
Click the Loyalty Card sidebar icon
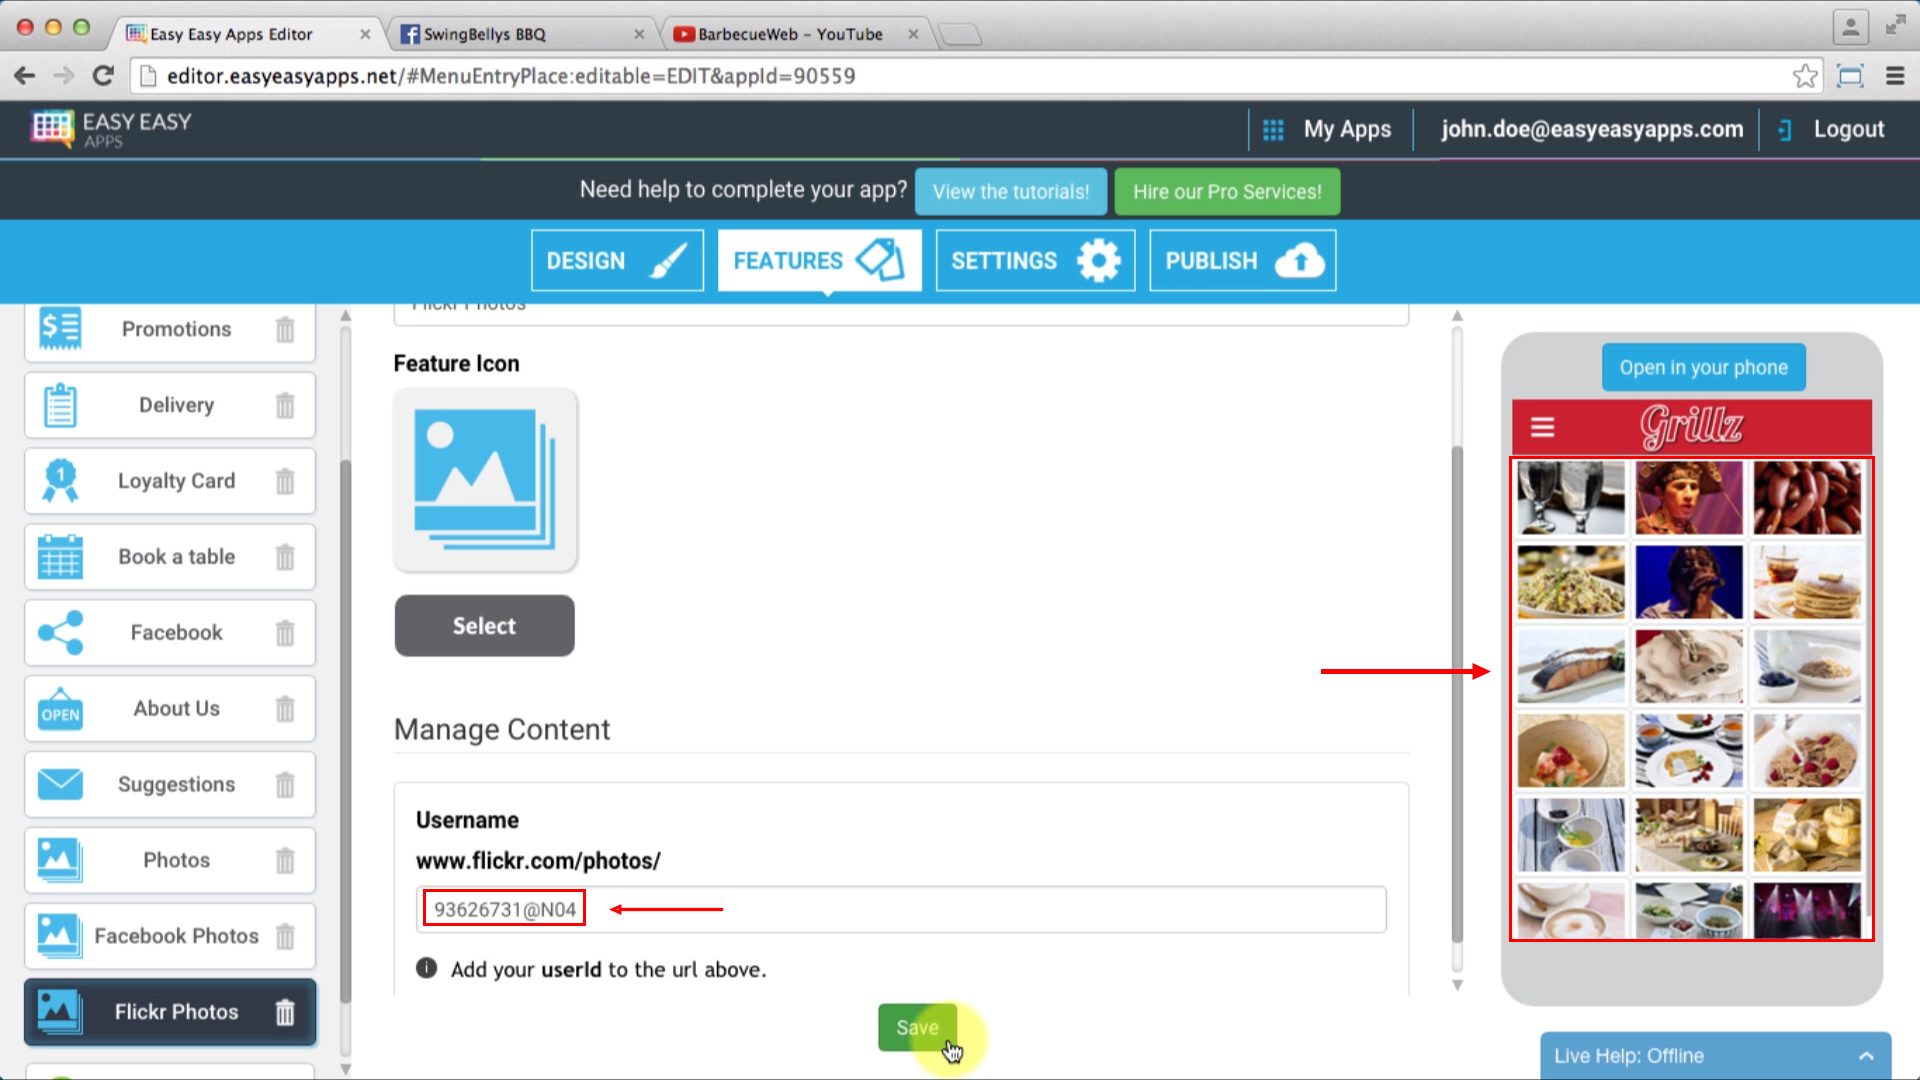pos(59,480)
